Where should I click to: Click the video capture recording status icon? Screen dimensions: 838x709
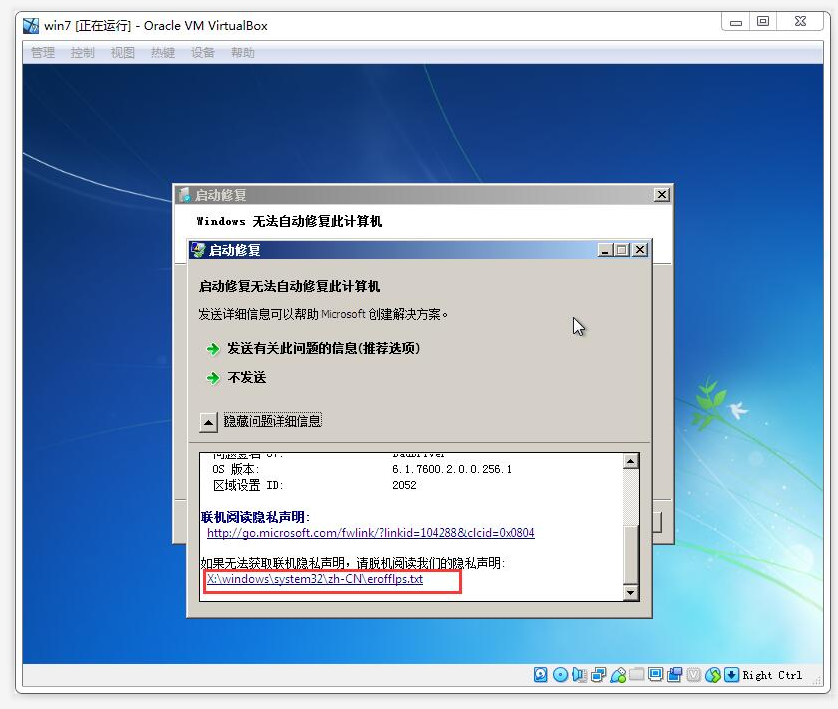click(x=674, y=675)
